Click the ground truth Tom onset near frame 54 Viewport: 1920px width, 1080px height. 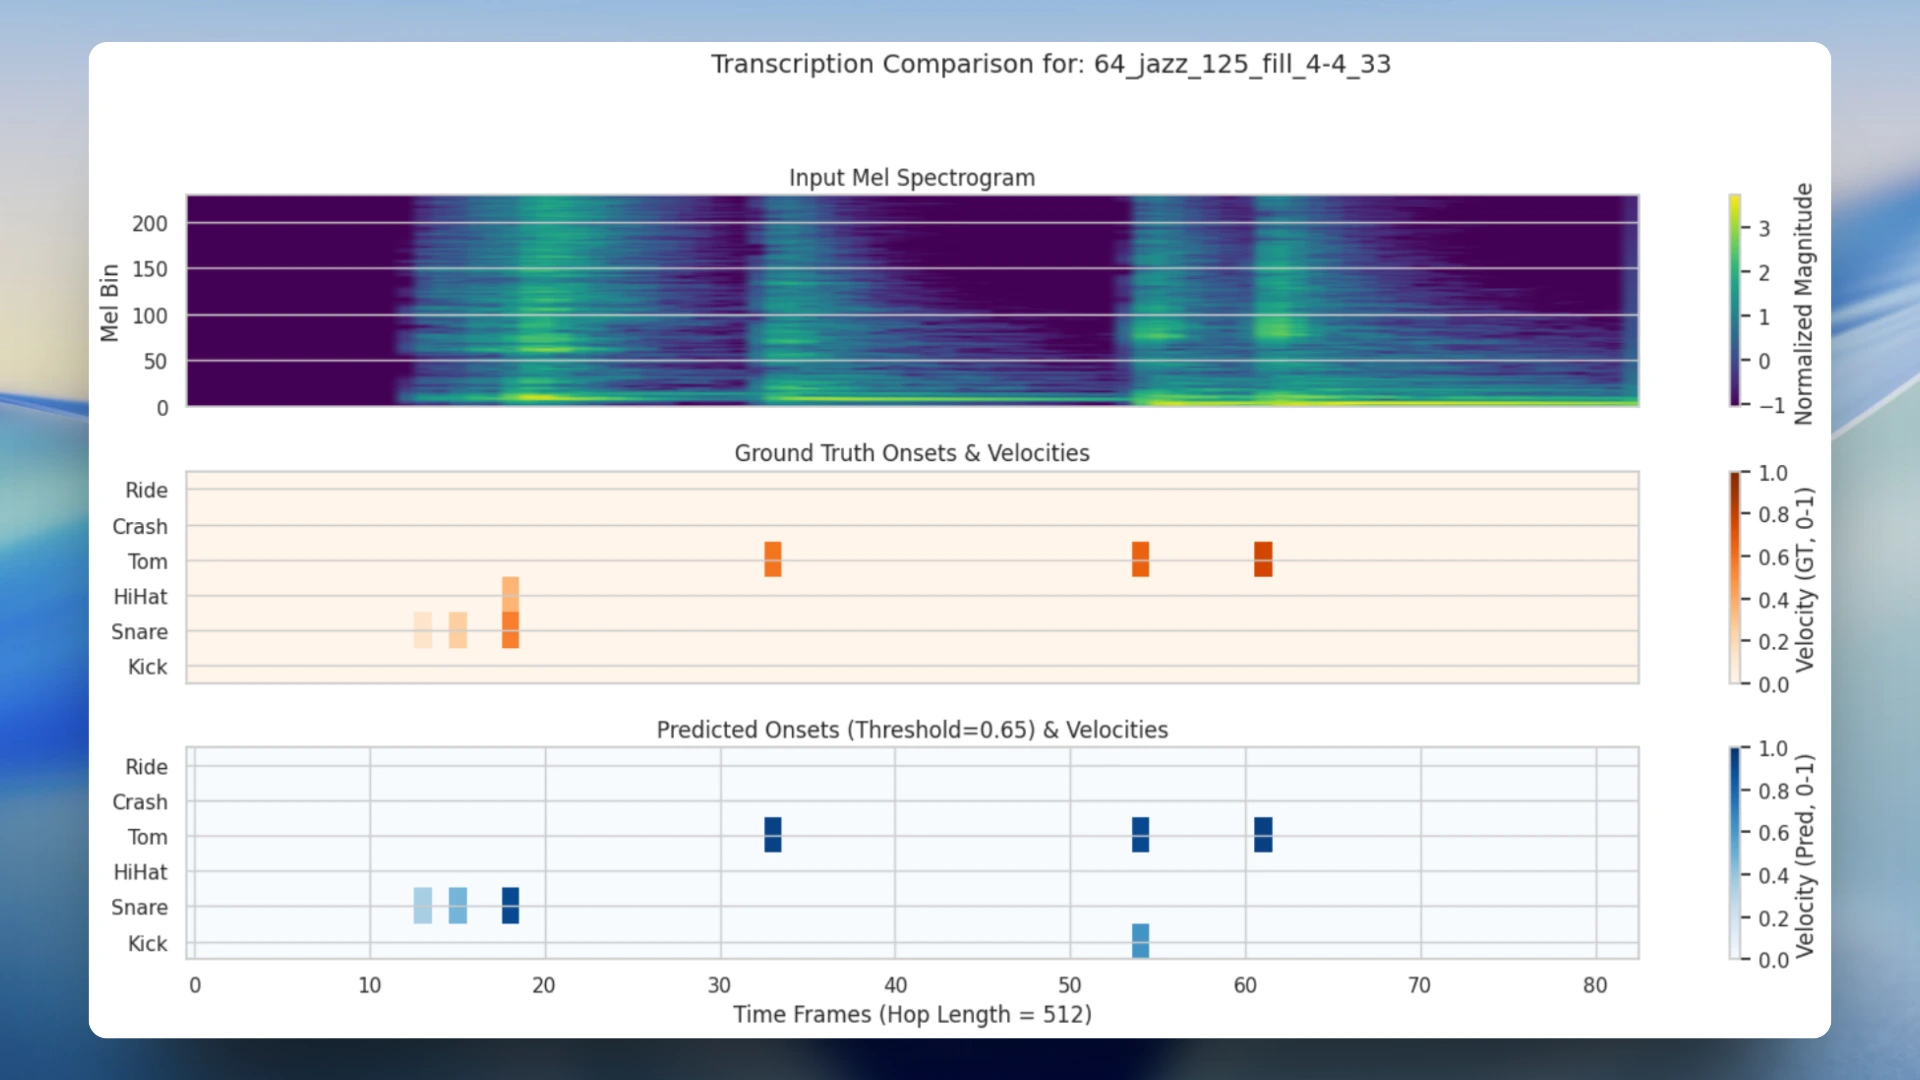1140,559
